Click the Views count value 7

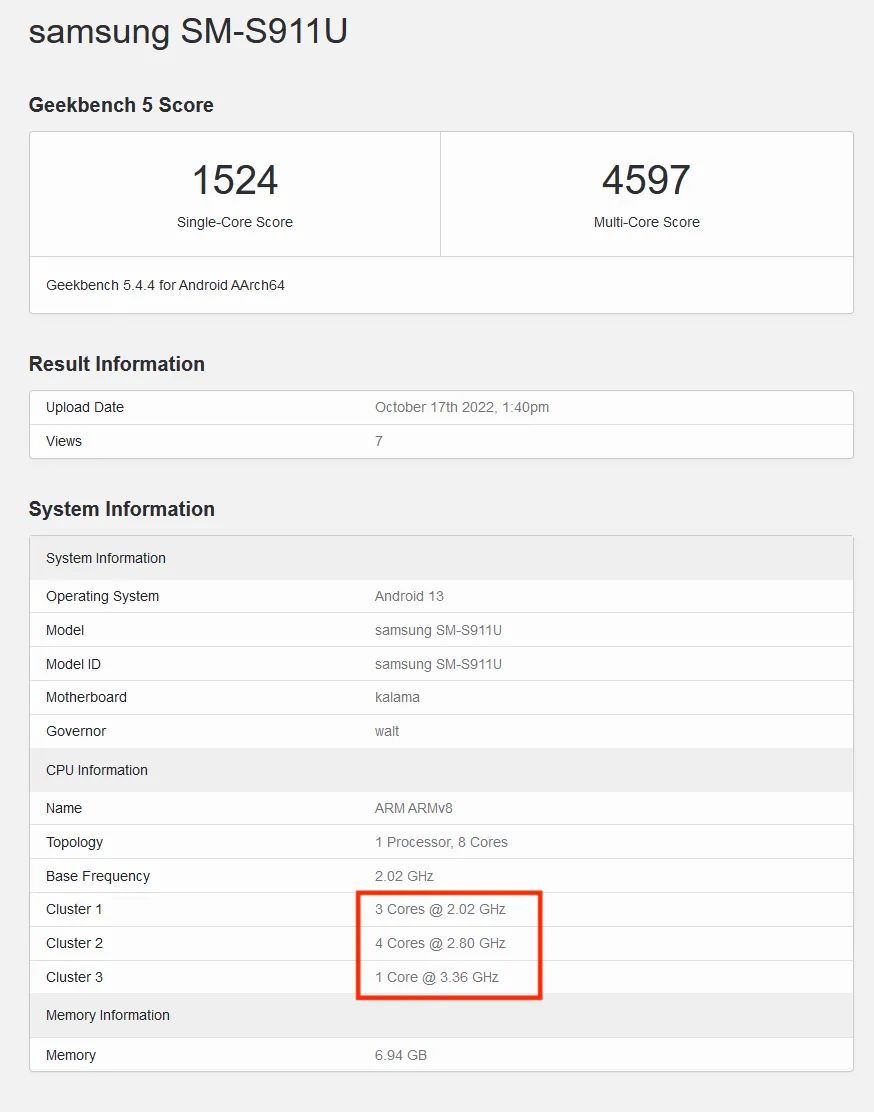[379, 441]
